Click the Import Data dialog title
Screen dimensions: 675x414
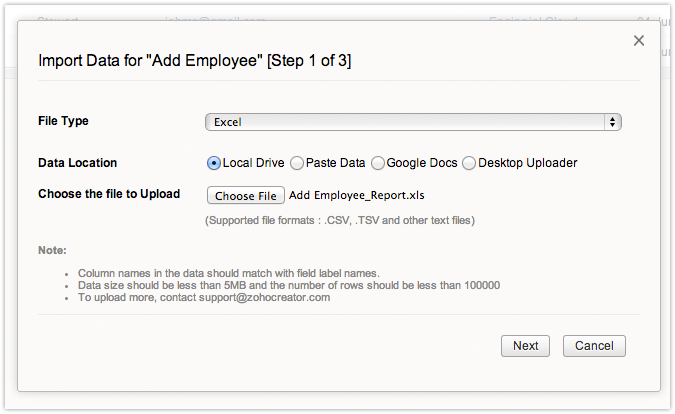point(194,61)
